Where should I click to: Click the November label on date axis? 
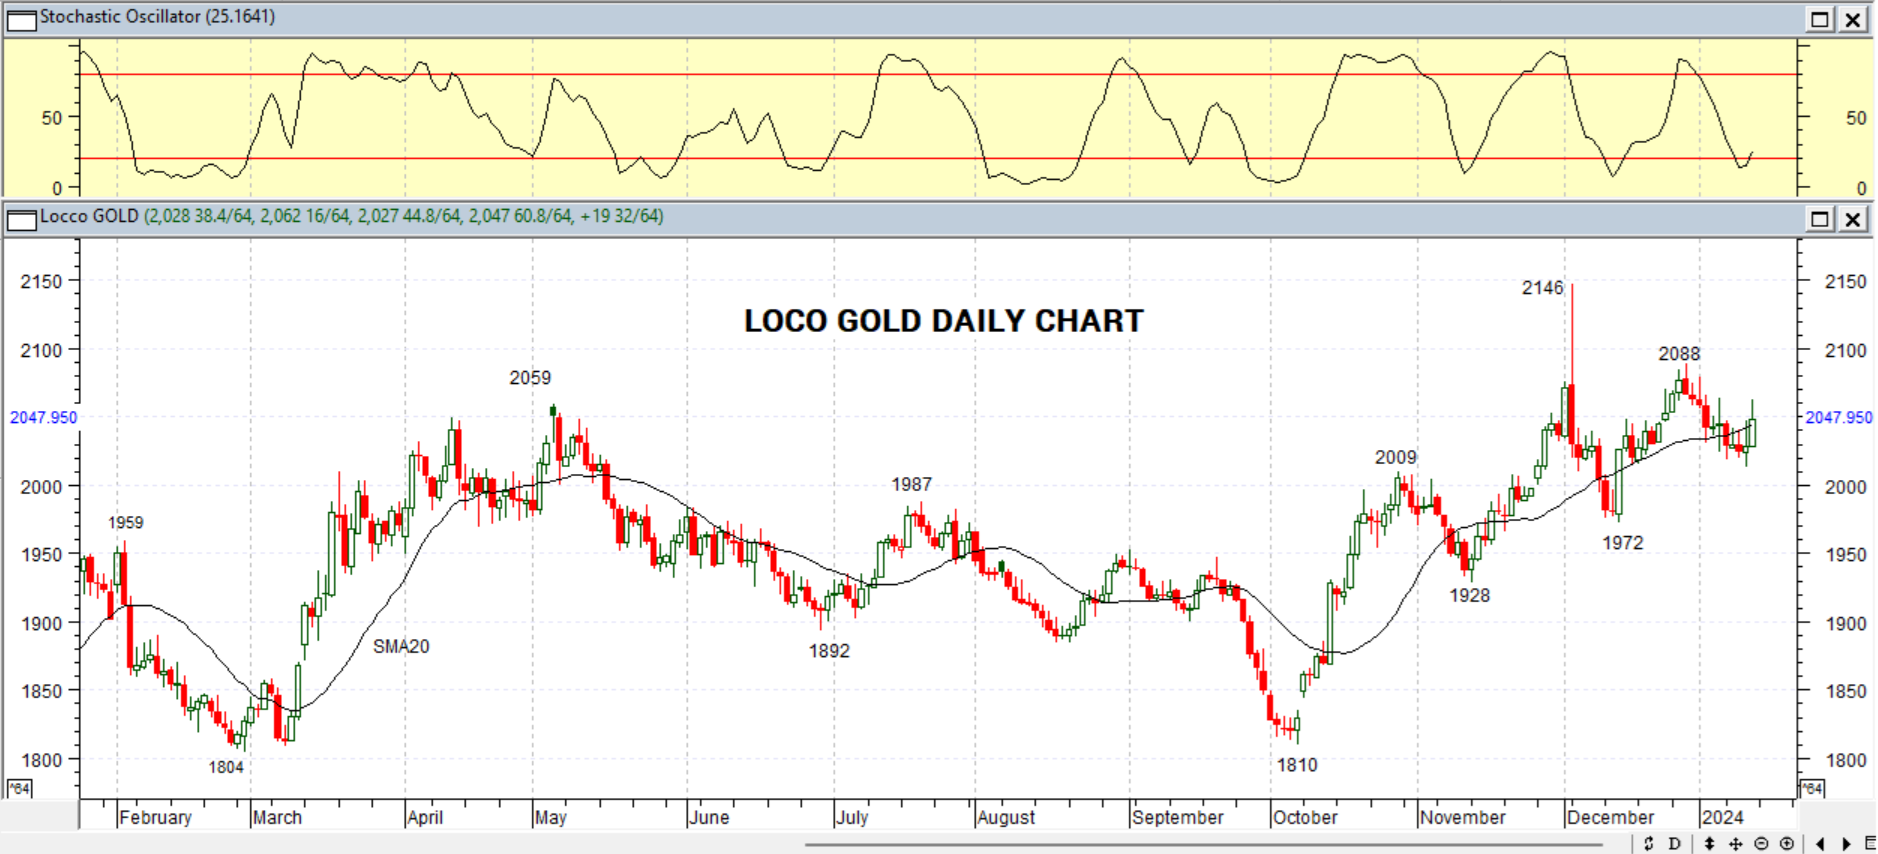(x=1463, y=818)
